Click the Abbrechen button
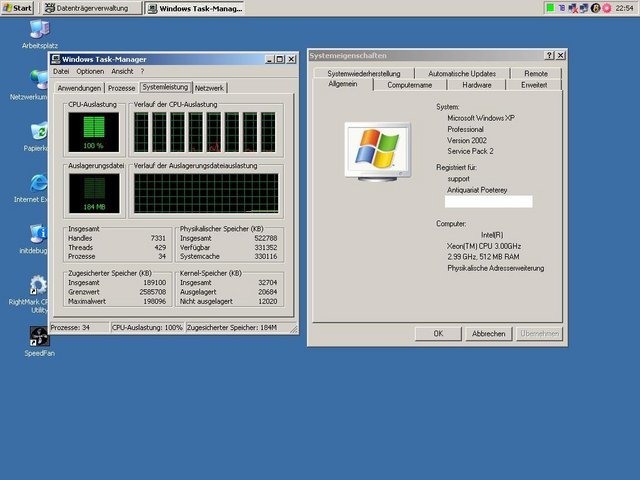Viewport: 640px width, 480px height. click(489, 333)
